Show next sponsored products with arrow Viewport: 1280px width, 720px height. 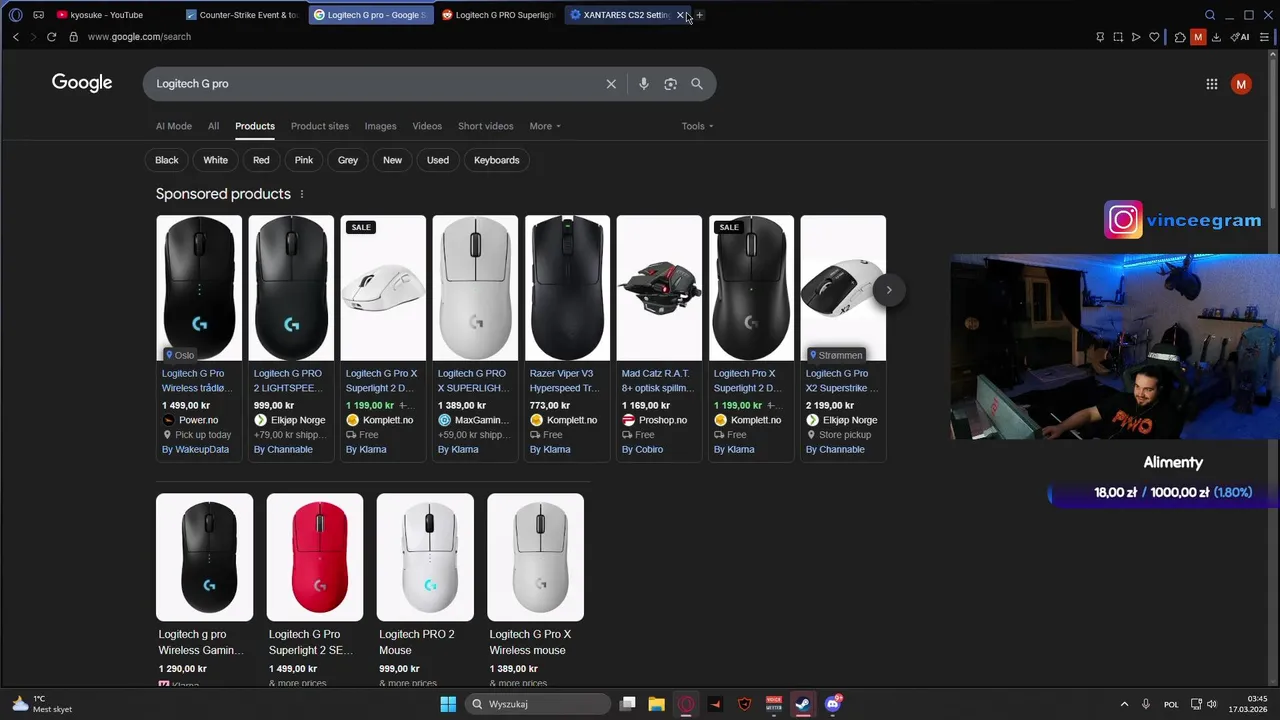888,290
